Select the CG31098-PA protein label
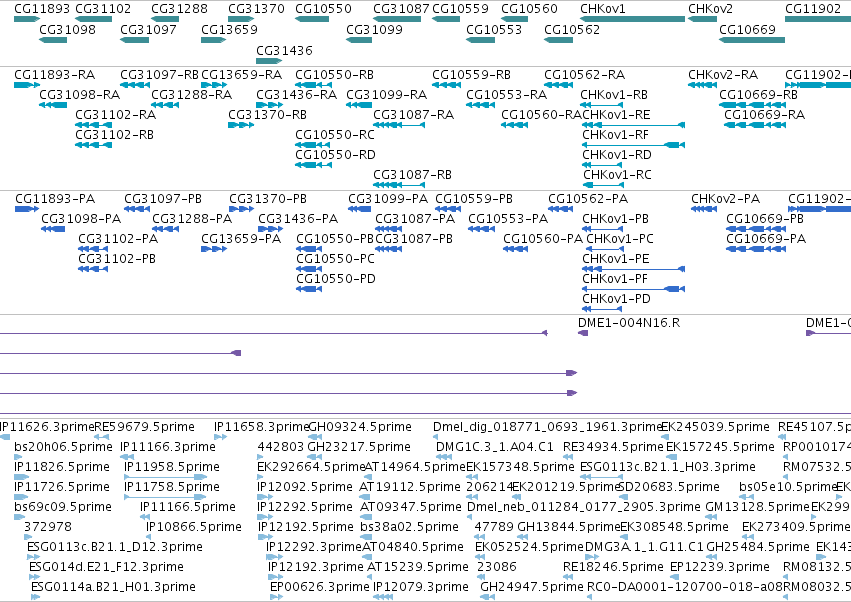The image size is (851, 602). [x=81, y=219]
